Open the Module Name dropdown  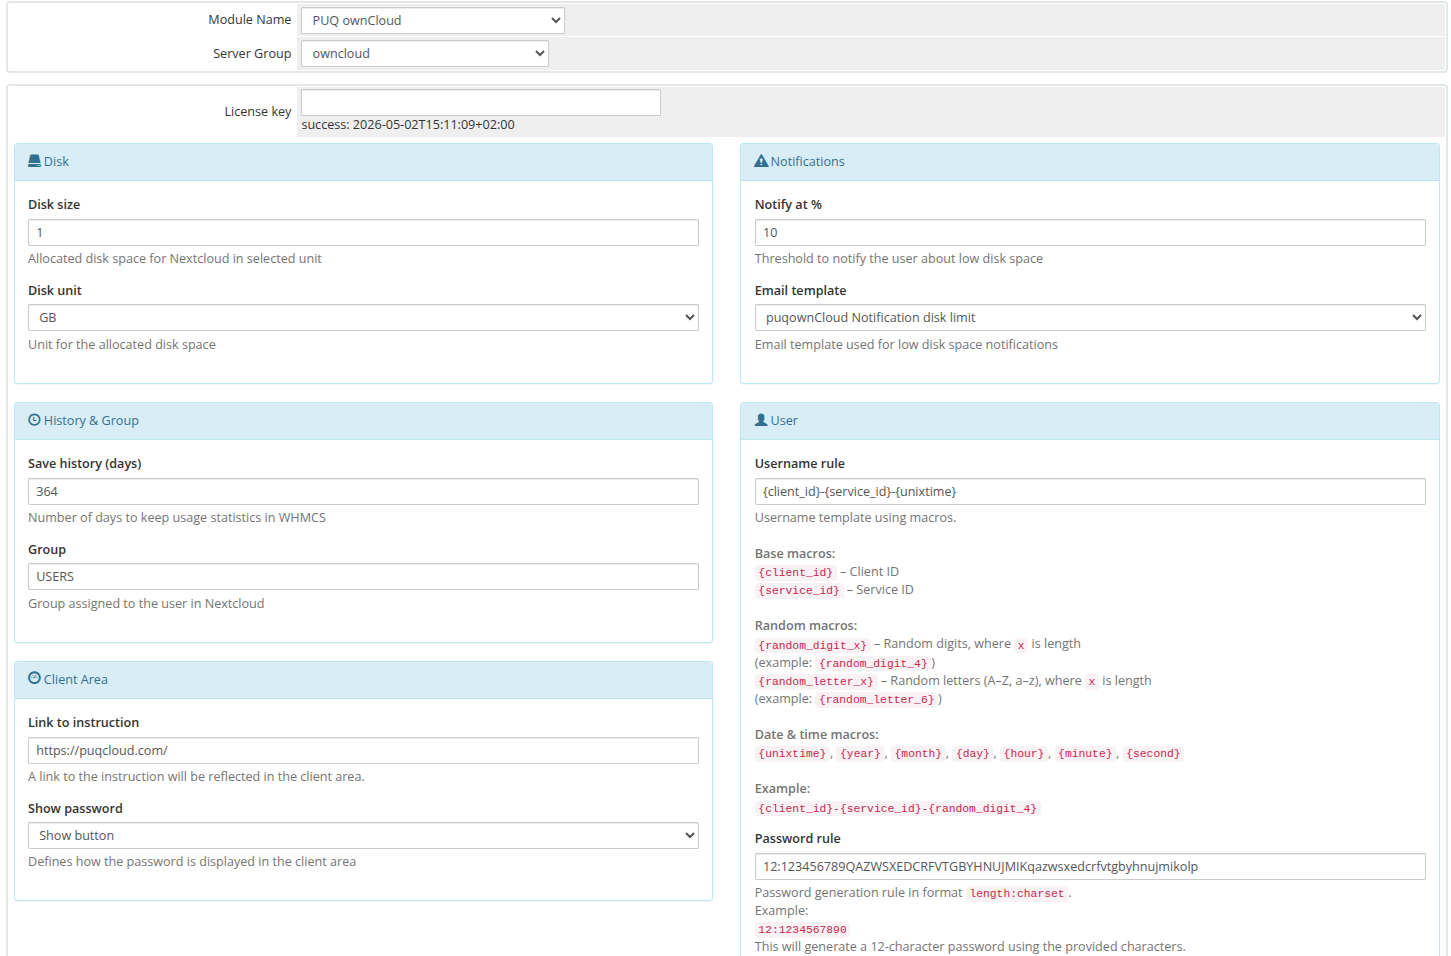point(432,20)
